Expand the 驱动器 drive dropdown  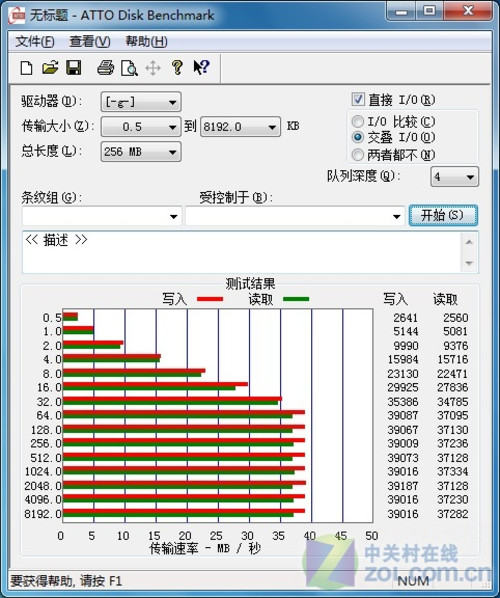[x=141, y=102]
